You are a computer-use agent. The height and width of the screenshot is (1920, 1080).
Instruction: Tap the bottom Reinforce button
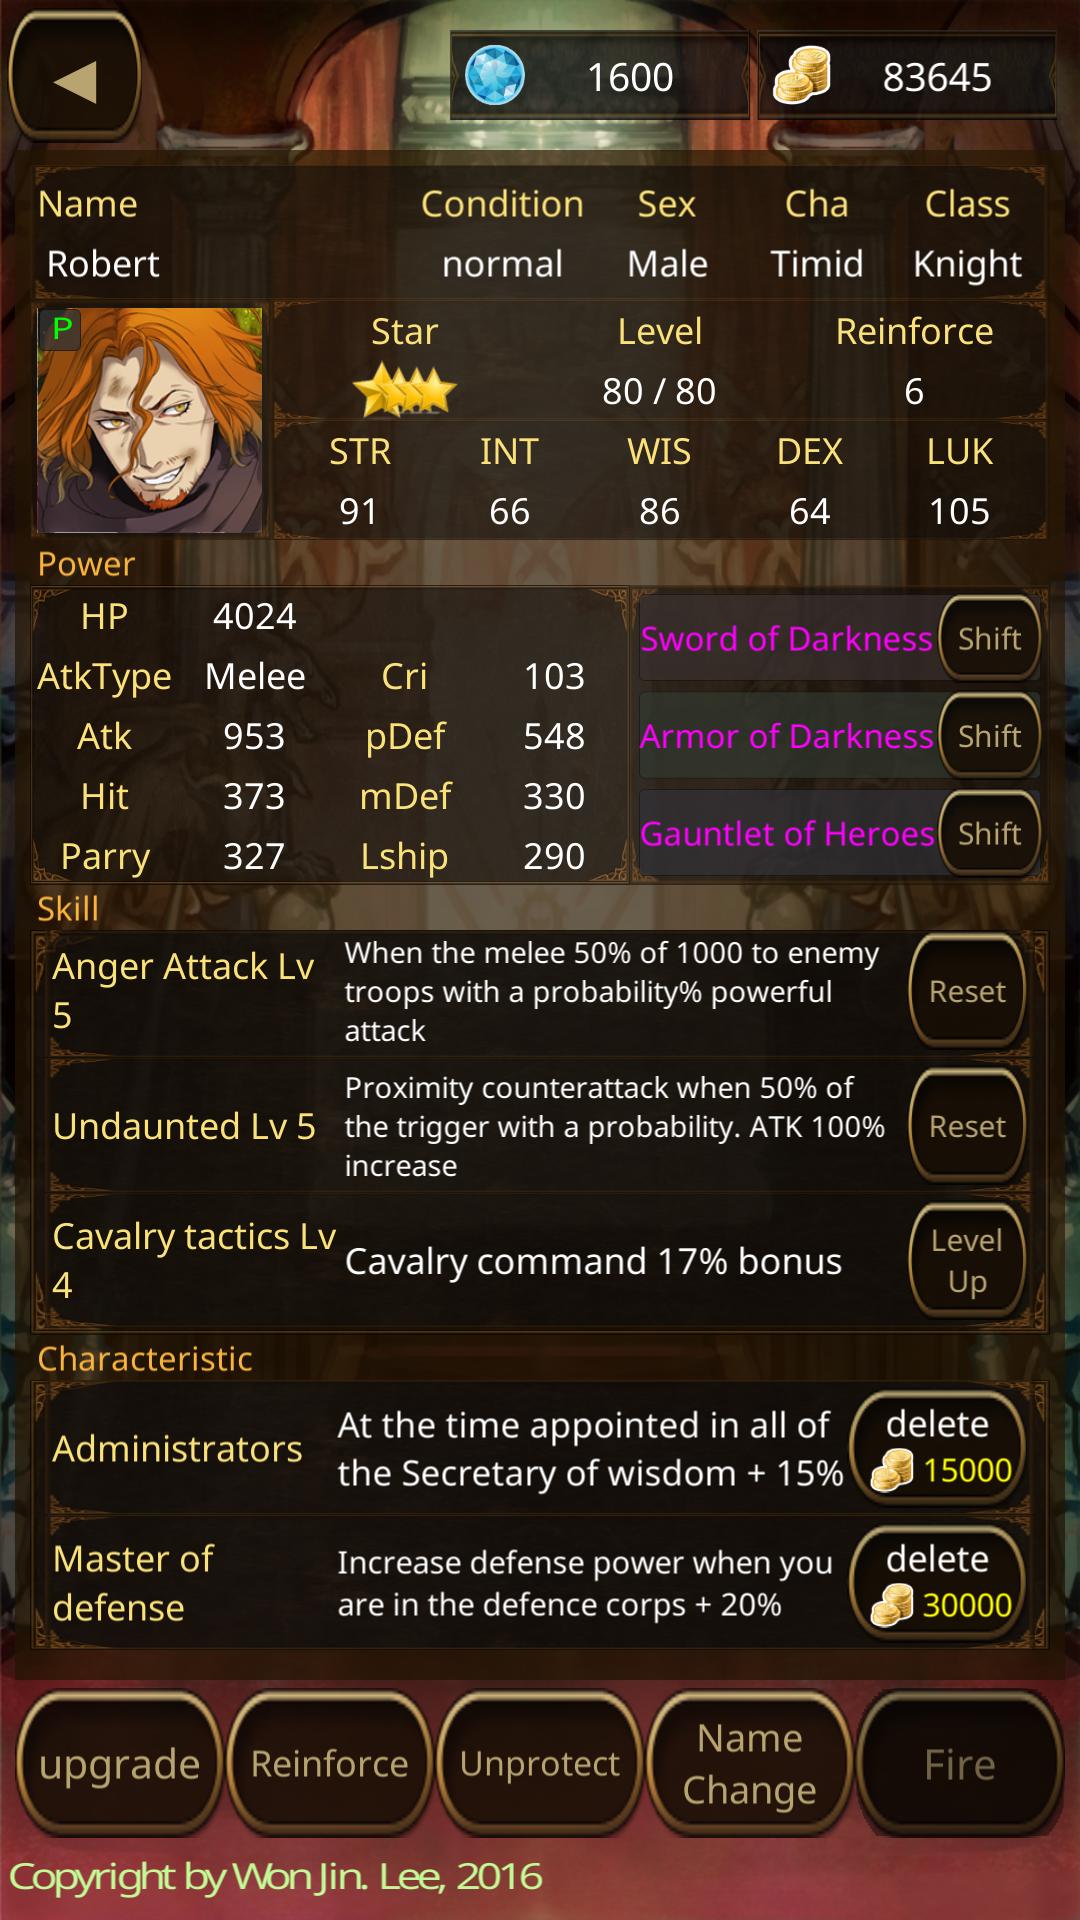point(329,1764)
